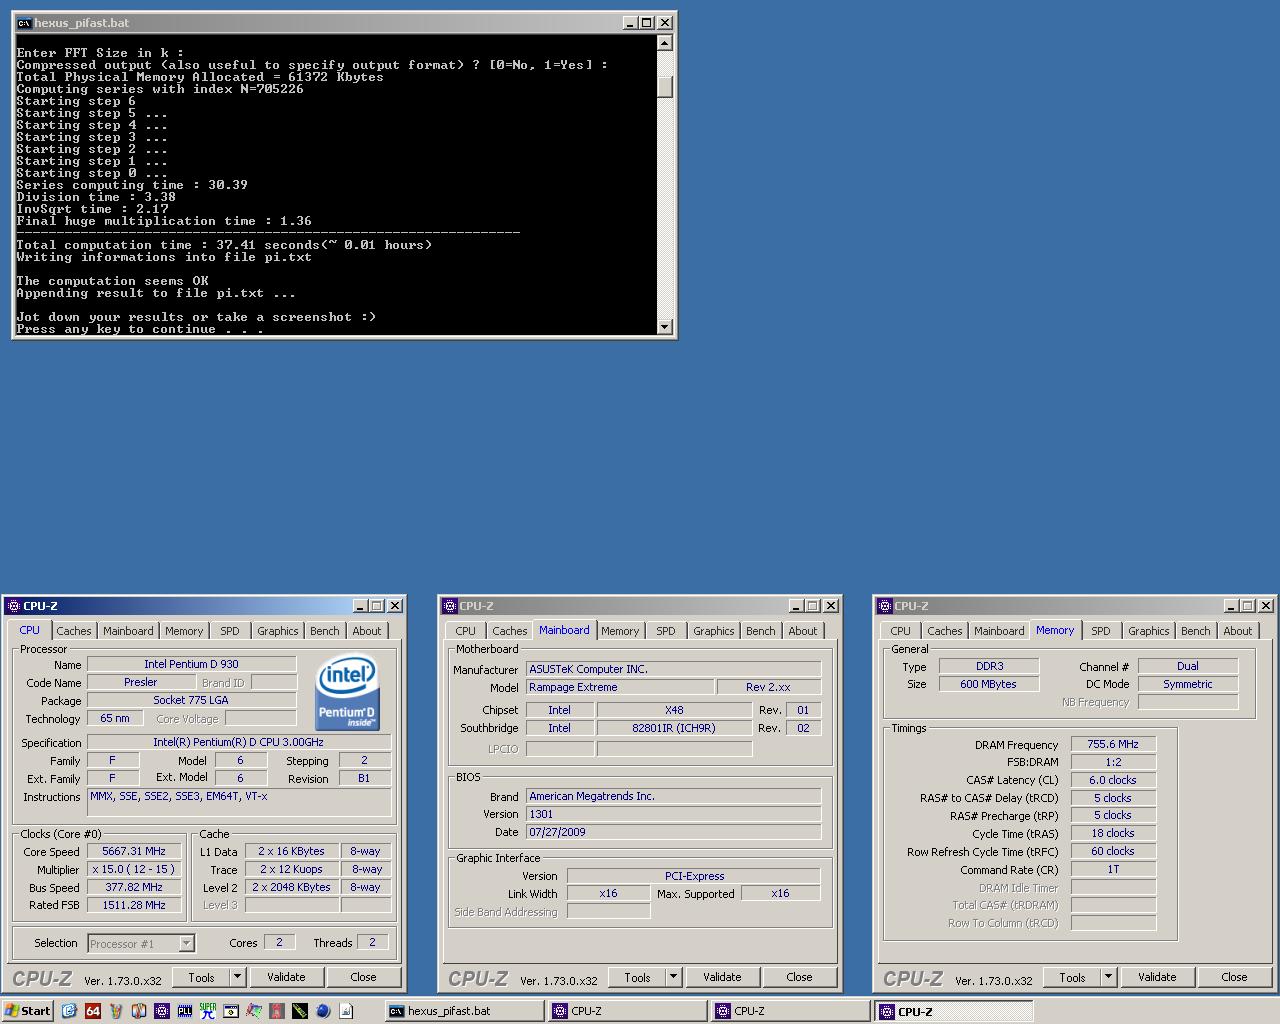Open Caches tab in the Memory window
The width and height of the screenshot is (1280, 1024).
(945, 631)
